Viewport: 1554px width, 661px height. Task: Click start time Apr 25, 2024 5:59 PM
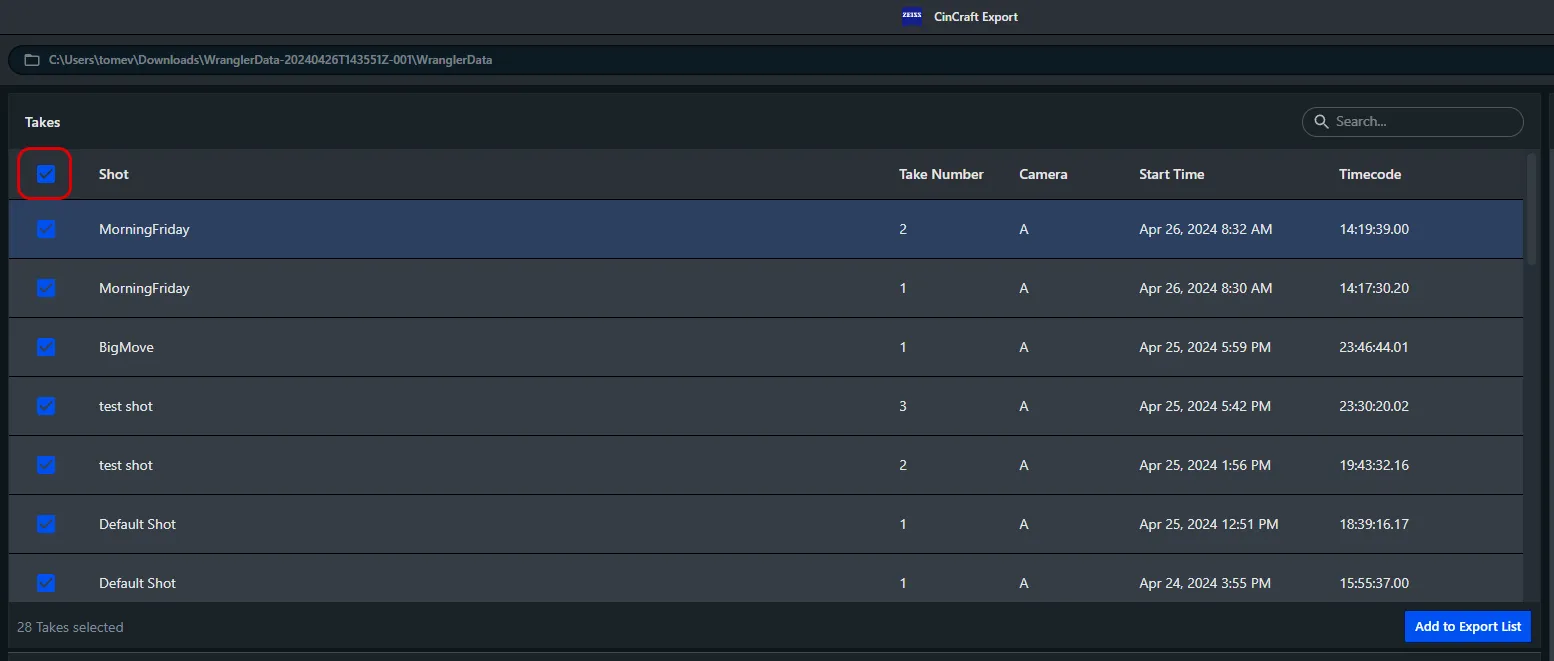(x=1205, y=347)
